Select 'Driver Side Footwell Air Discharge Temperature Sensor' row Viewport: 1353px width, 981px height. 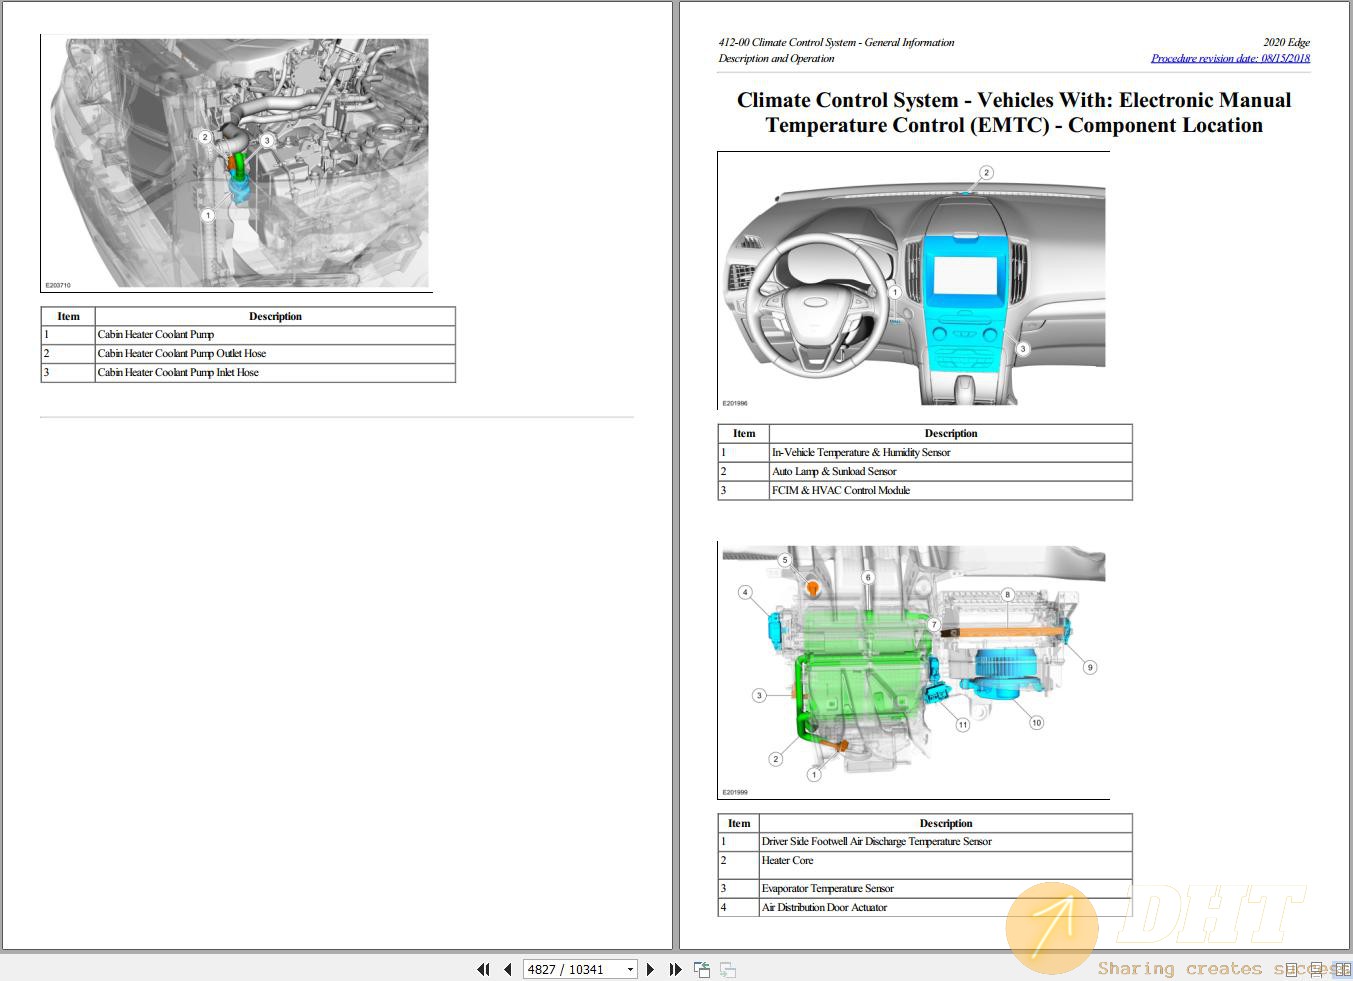tap(925, 841)
